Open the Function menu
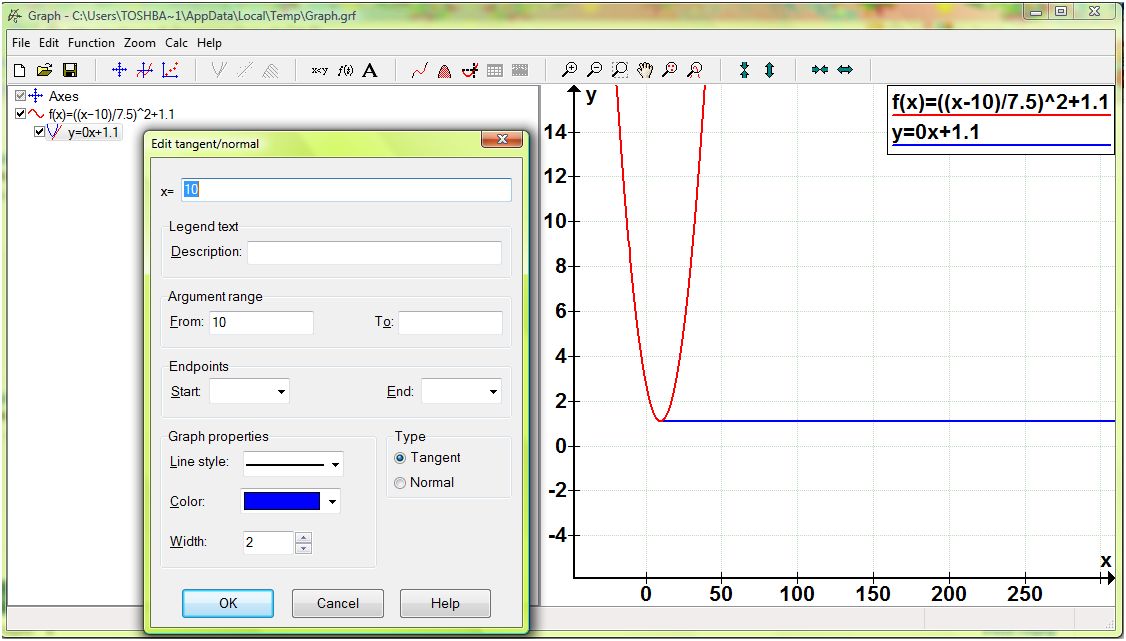The image size is (1126, 641). tap(91, 43)
